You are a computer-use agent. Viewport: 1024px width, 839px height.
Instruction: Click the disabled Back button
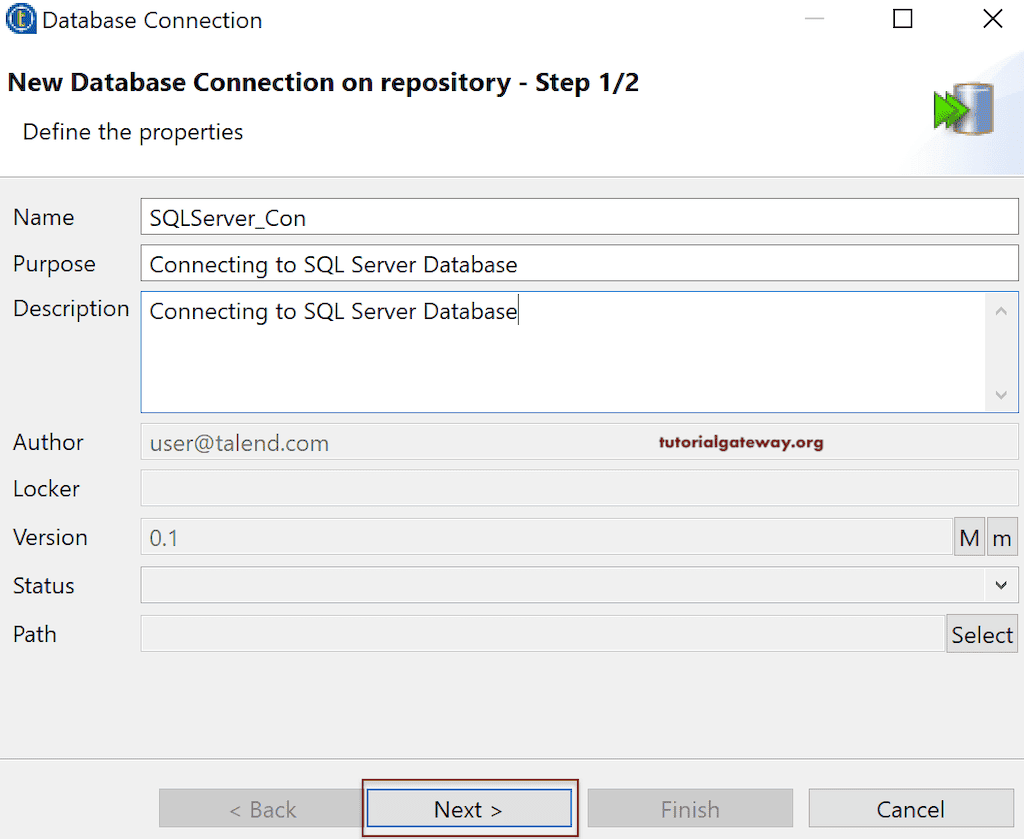[x=259, y=808]
